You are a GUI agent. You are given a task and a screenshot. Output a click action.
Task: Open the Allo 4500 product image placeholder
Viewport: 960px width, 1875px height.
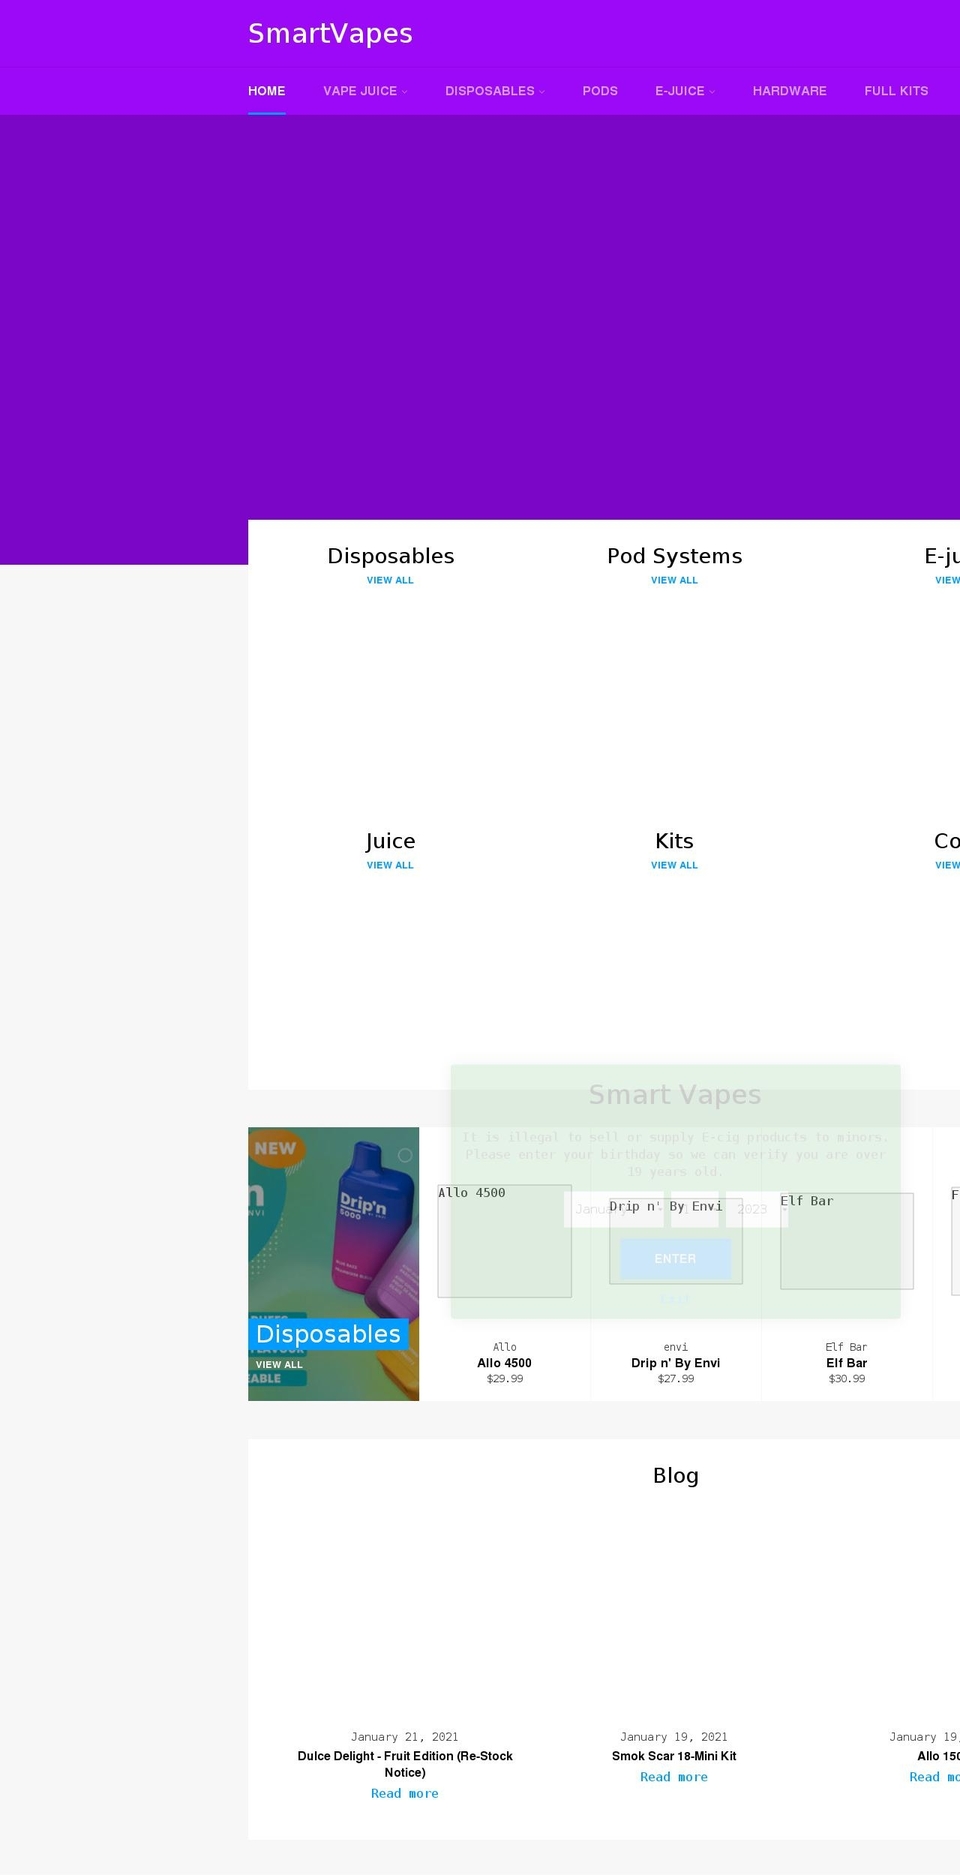[504, 1241]
